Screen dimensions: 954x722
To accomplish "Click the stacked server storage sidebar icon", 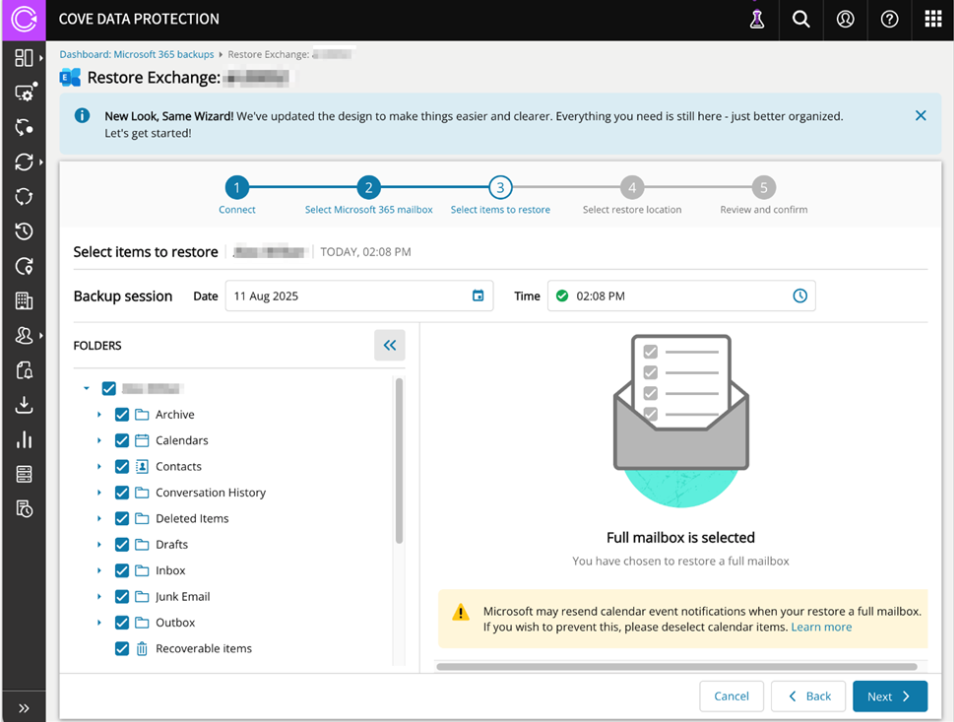I will click(24, 474).
